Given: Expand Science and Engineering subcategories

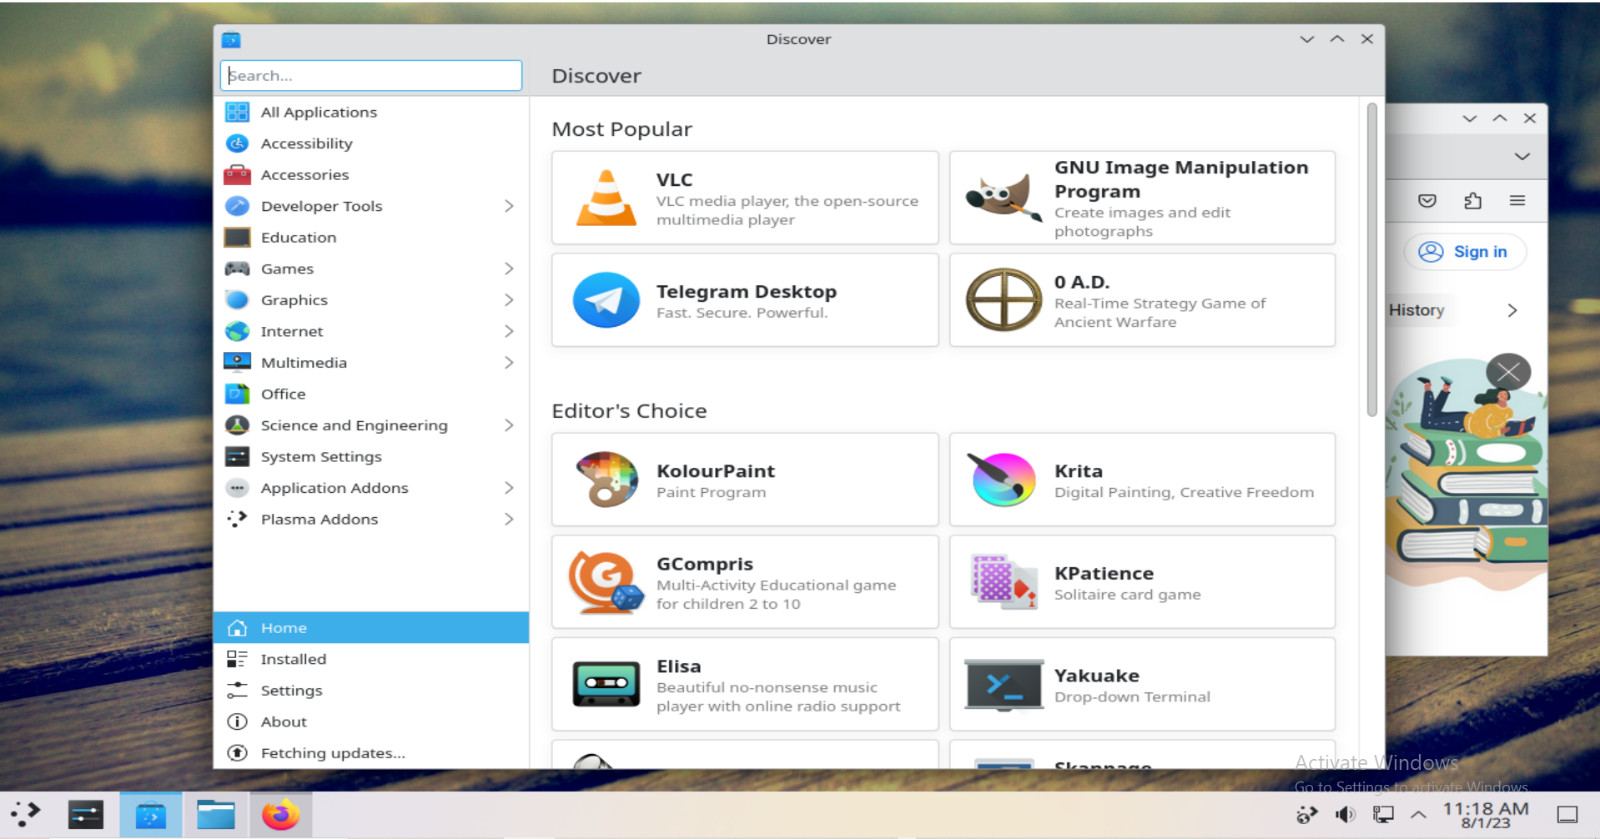Looking at the screenshot, I should (x=509, y=425).
